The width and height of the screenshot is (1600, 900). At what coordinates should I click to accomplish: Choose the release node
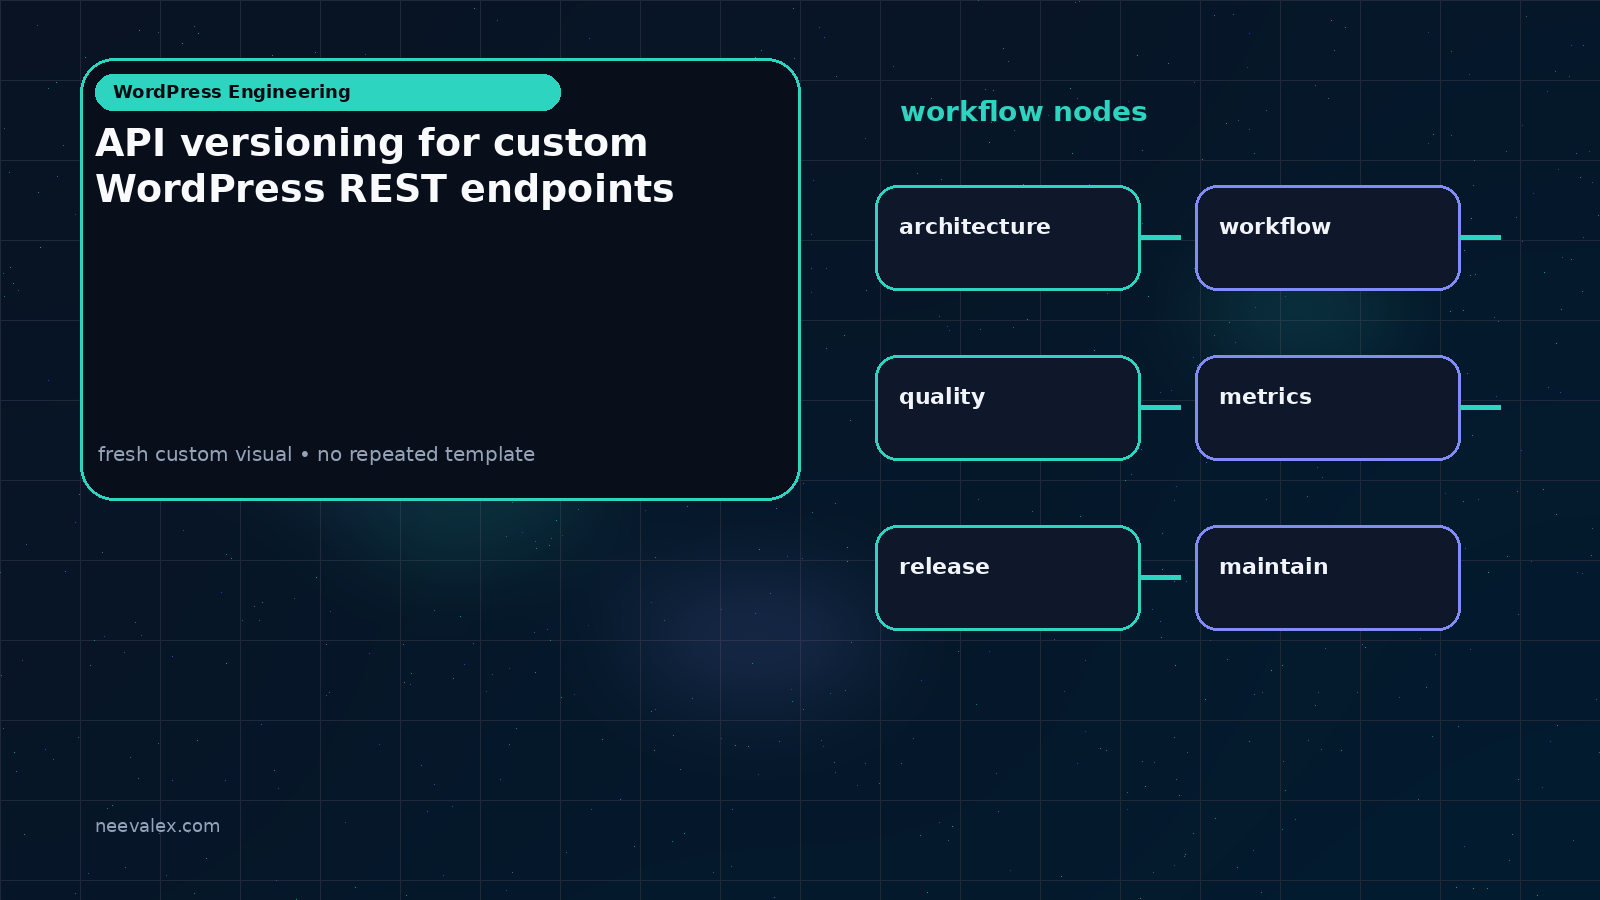coord(1008,578)
